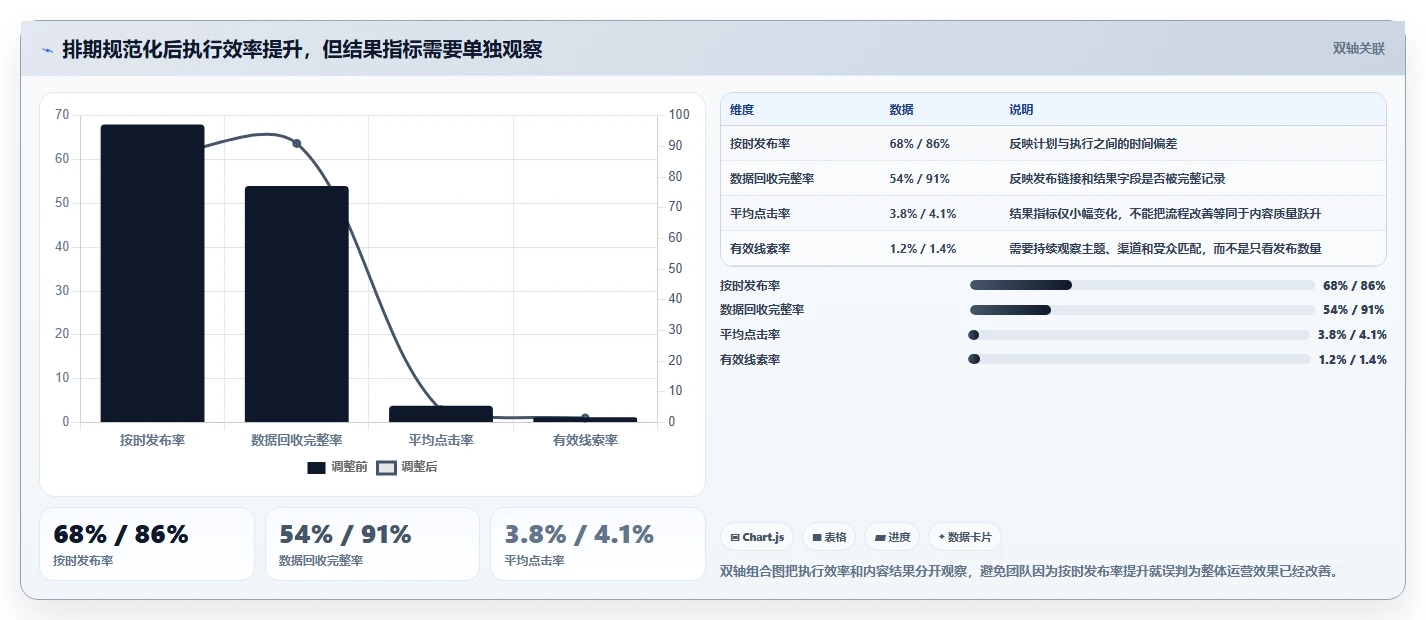Click x-axis label 平均点击率 under chart
Screen dimensions: 1426x620
pos(441,440)
